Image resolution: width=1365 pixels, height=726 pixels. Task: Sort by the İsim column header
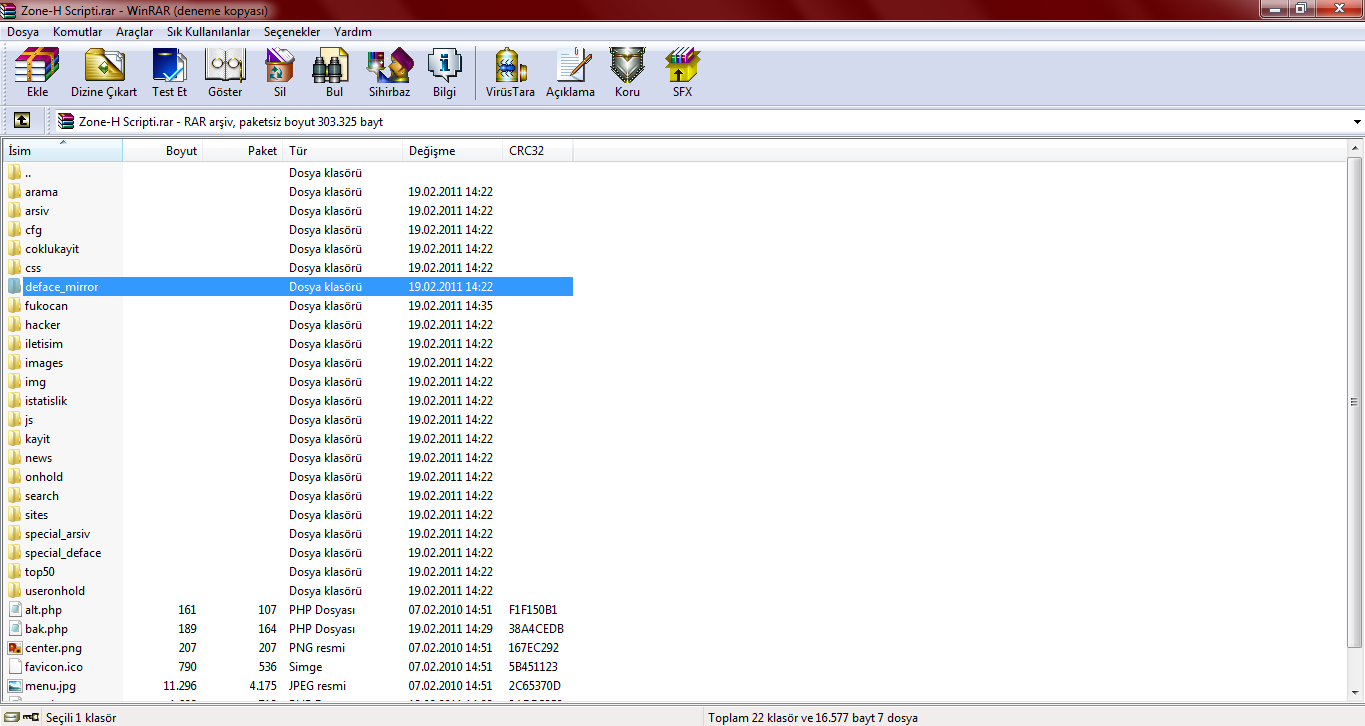pos(63,151)
